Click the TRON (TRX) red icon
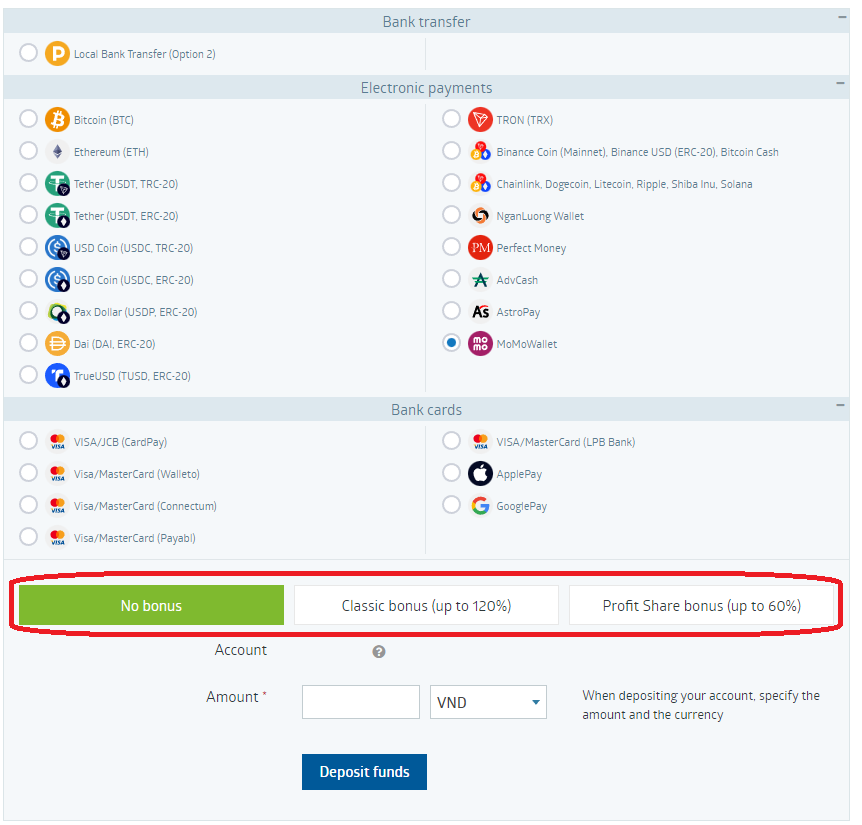 coord(480,120)
